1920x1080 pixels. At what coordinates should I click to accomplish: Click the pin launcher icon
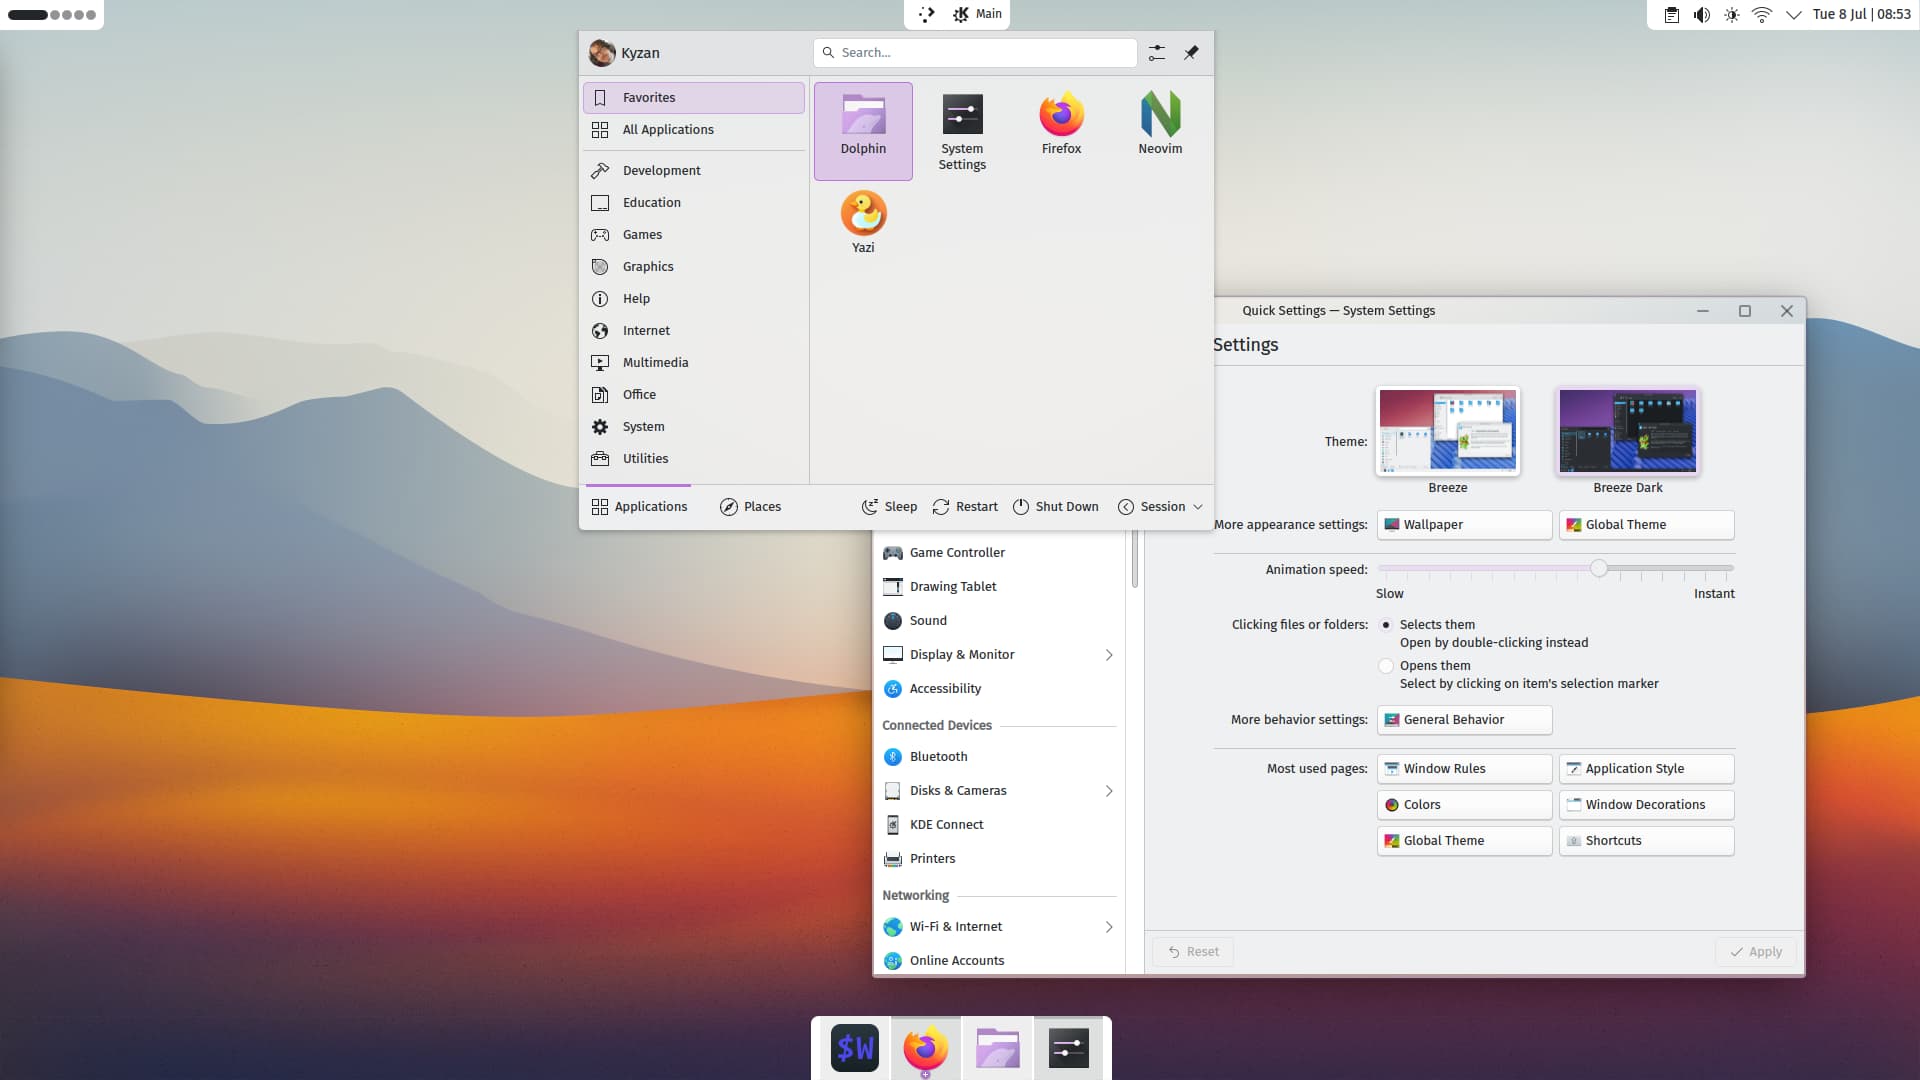point(1191,53)
